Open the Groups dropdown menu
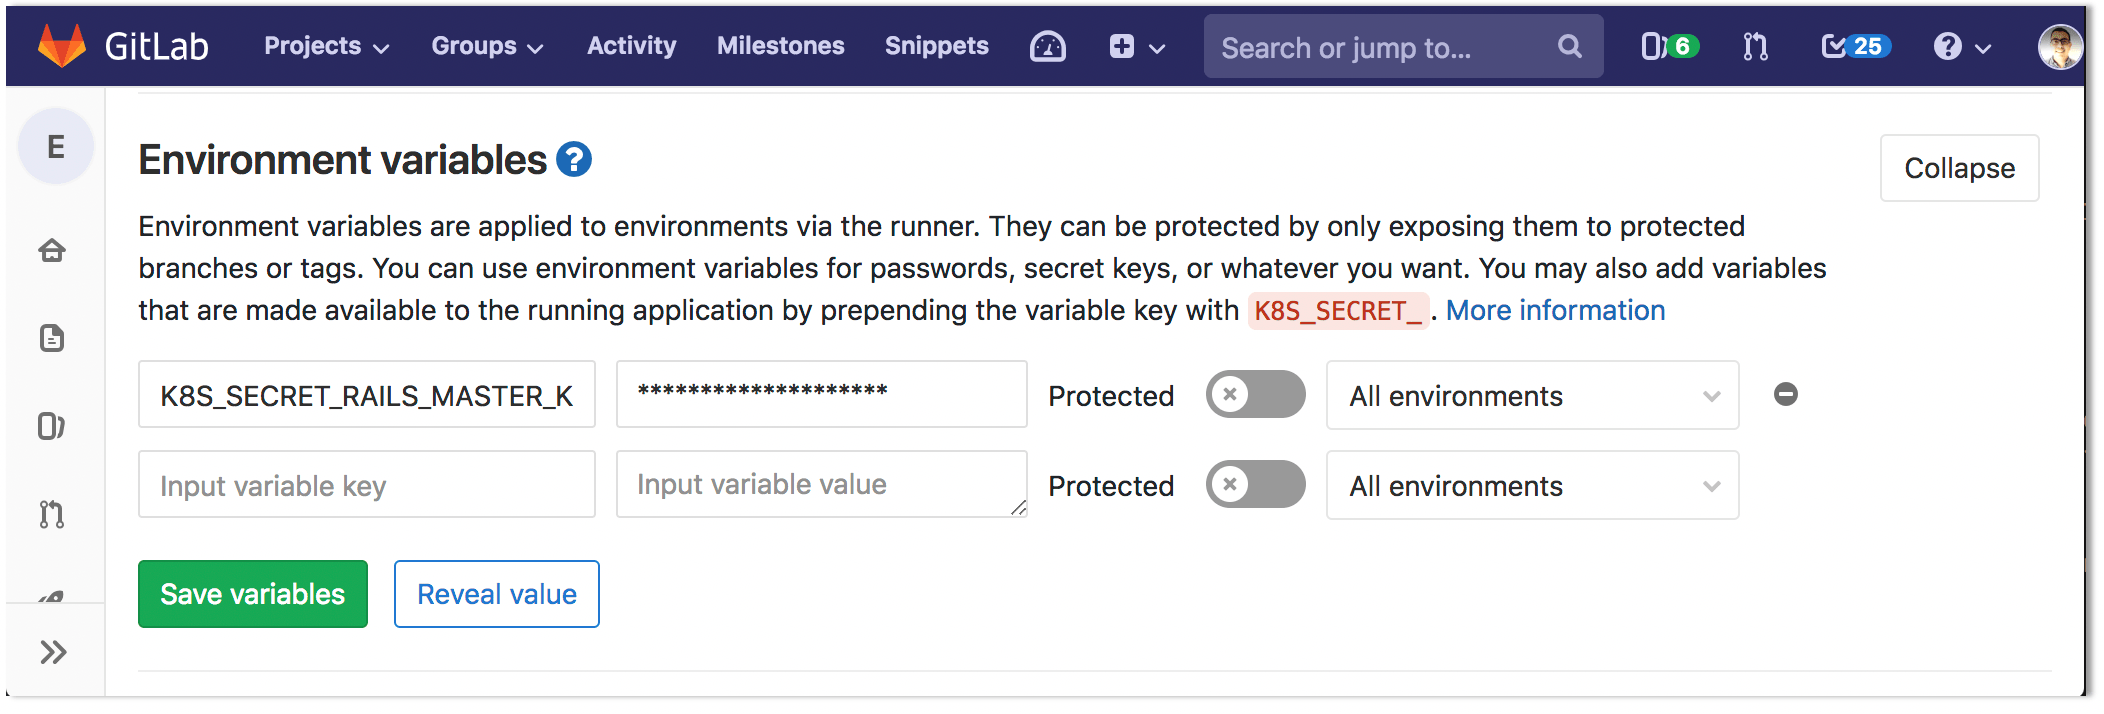The height and width of the screenshot is (714, 2104). (x=487, y=46)
